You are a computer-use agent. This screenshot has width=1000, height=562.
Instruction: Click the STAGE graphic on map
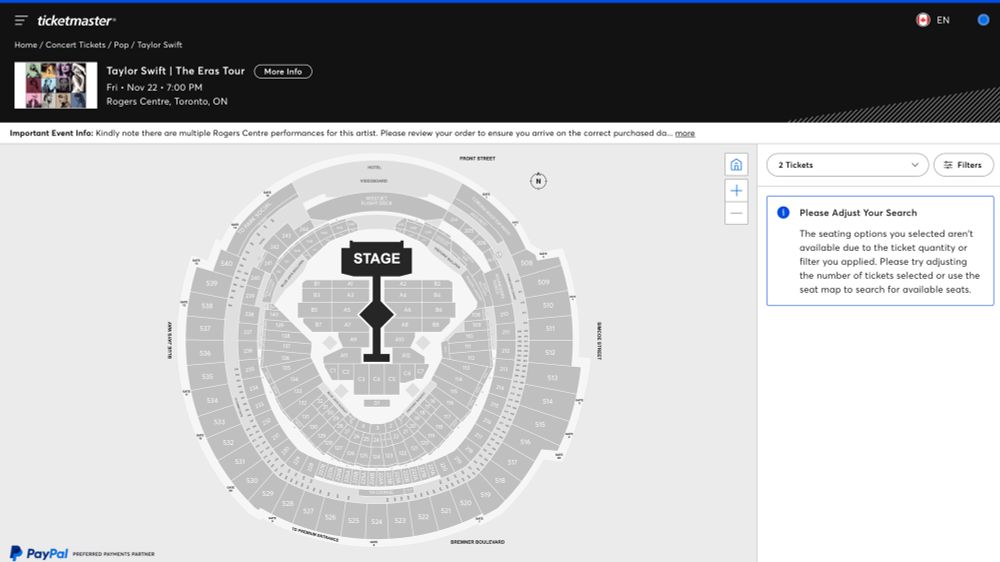(x=376, y=258)
